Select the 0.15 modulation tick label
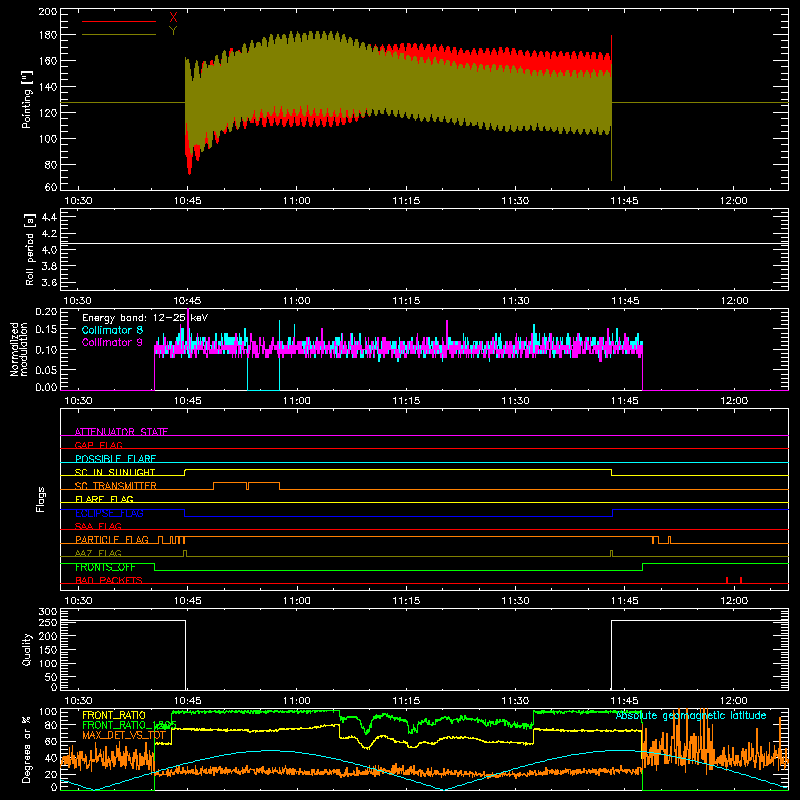 [46, 330]
